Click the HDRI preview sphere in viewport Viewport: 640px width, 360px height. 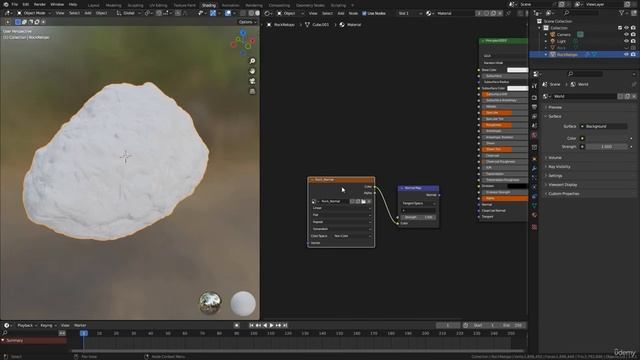210,303
